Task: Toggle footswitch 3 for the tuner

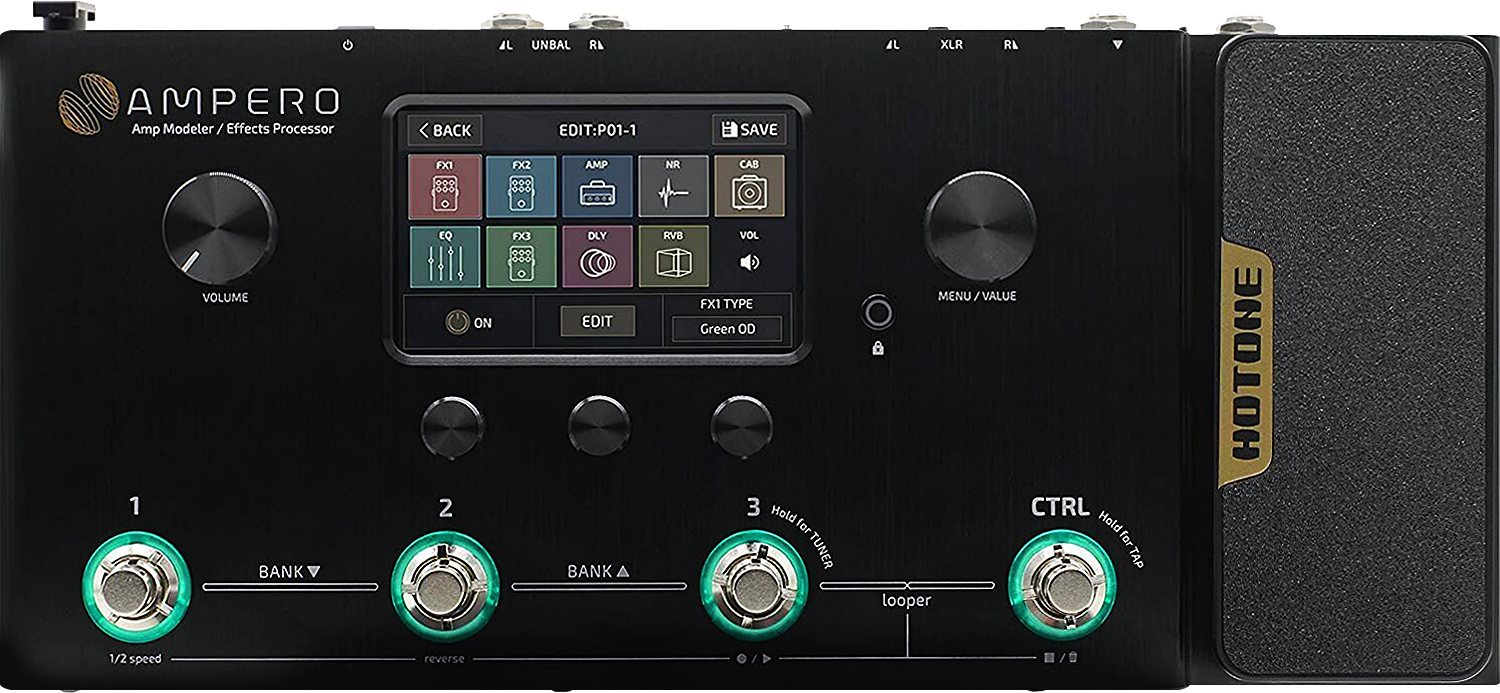Action: pyautogui.click(x=753, y=585)
